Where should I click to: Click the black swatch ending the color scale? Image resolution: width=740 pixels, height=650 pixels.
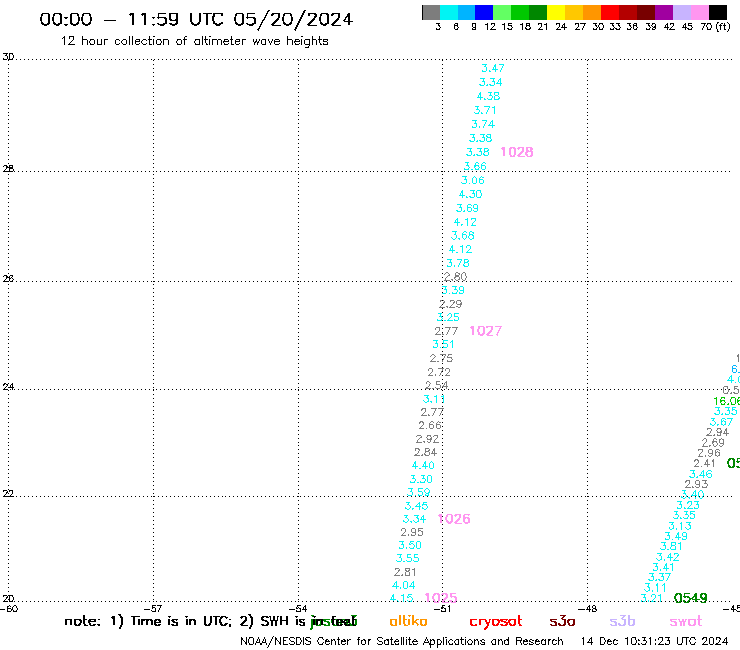(x=718, y=12)
